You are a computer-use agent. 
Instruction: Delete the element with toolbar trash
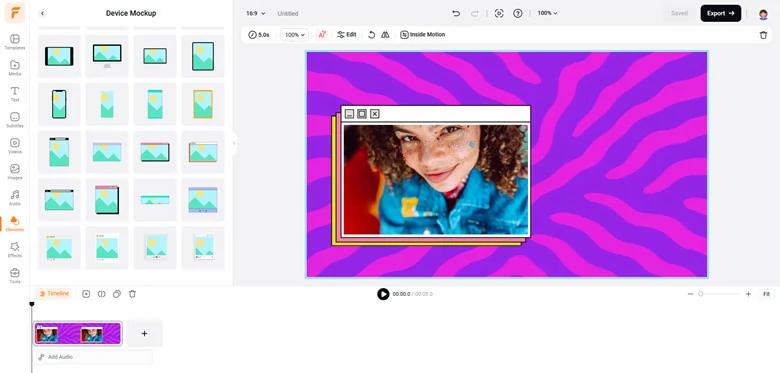763,35
